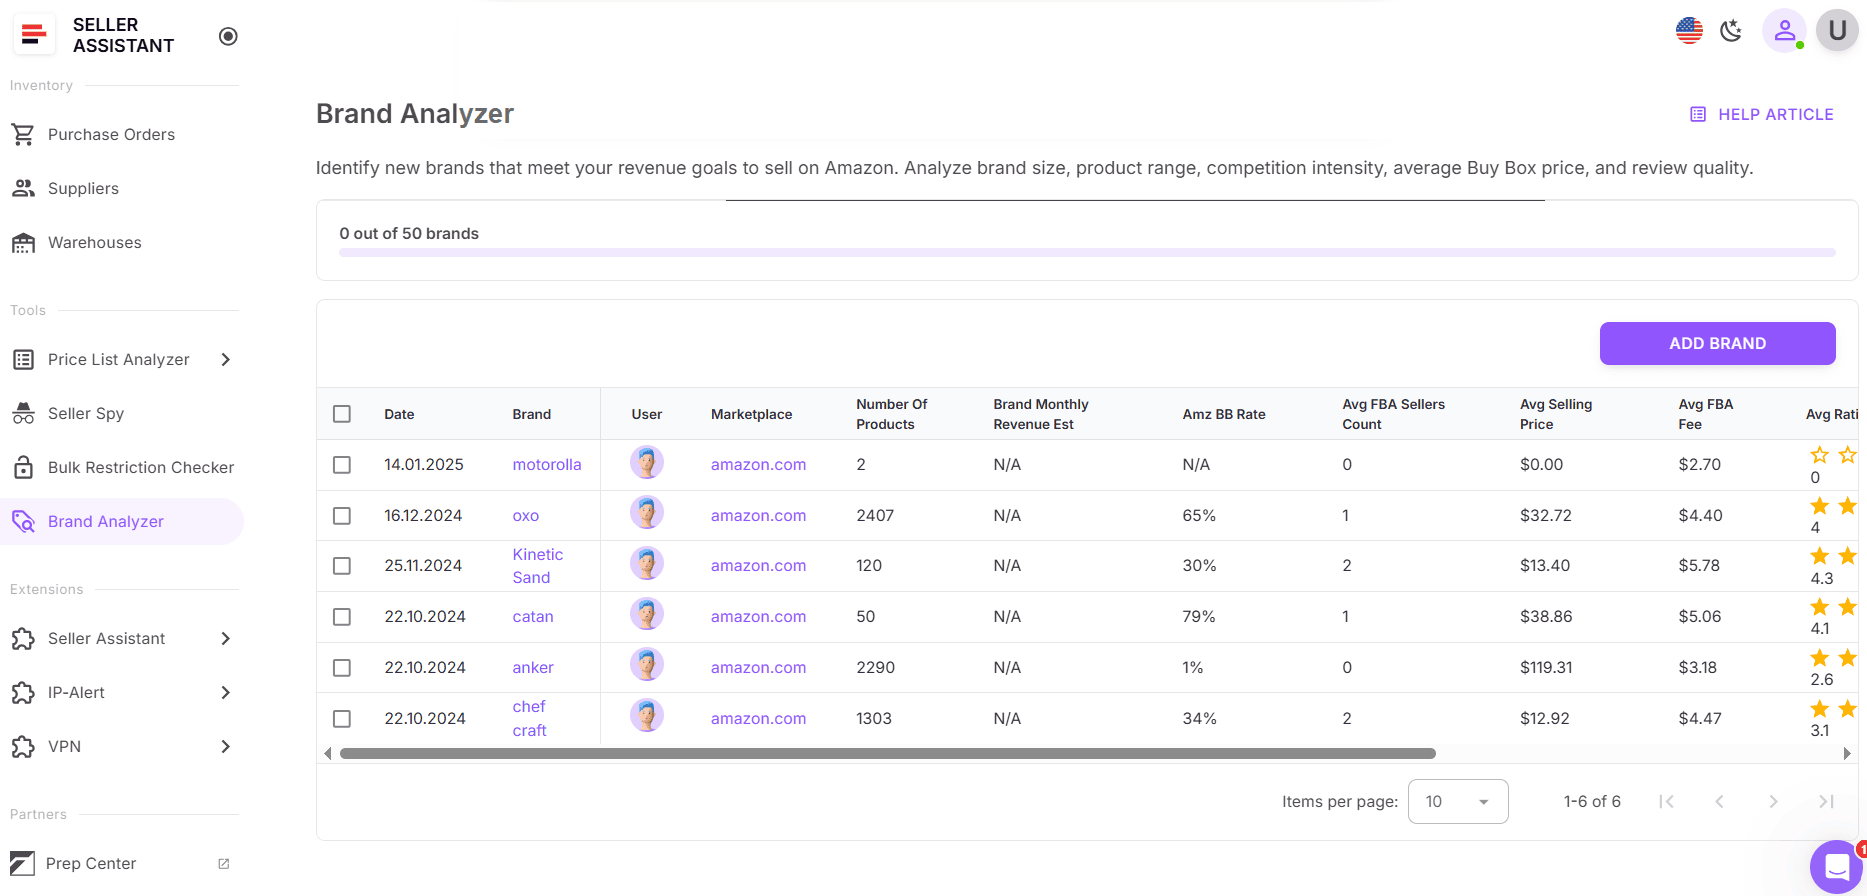Click amazon.com link in anker row

pos(758,667)
